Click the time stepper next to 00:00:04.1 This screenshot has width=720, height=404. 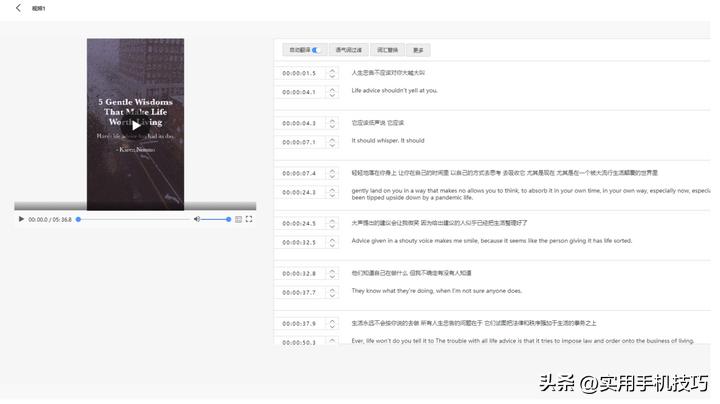coord(332,92)
